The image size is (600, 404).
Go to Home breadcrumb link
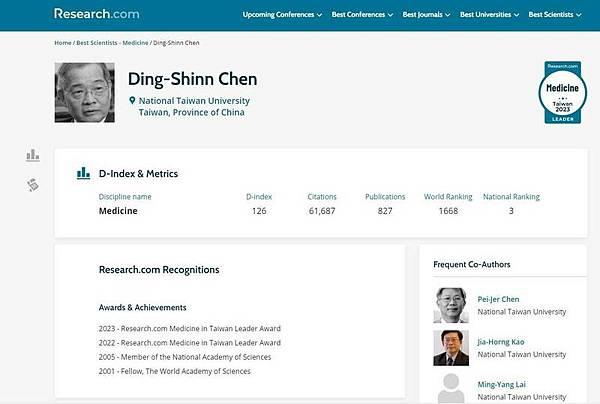click(62, 44)
